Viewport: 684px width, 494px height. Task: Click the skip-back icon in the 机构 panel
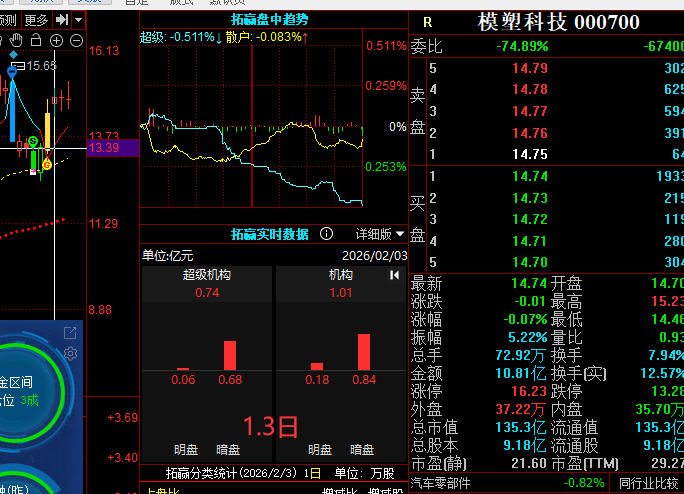point(394,275)
